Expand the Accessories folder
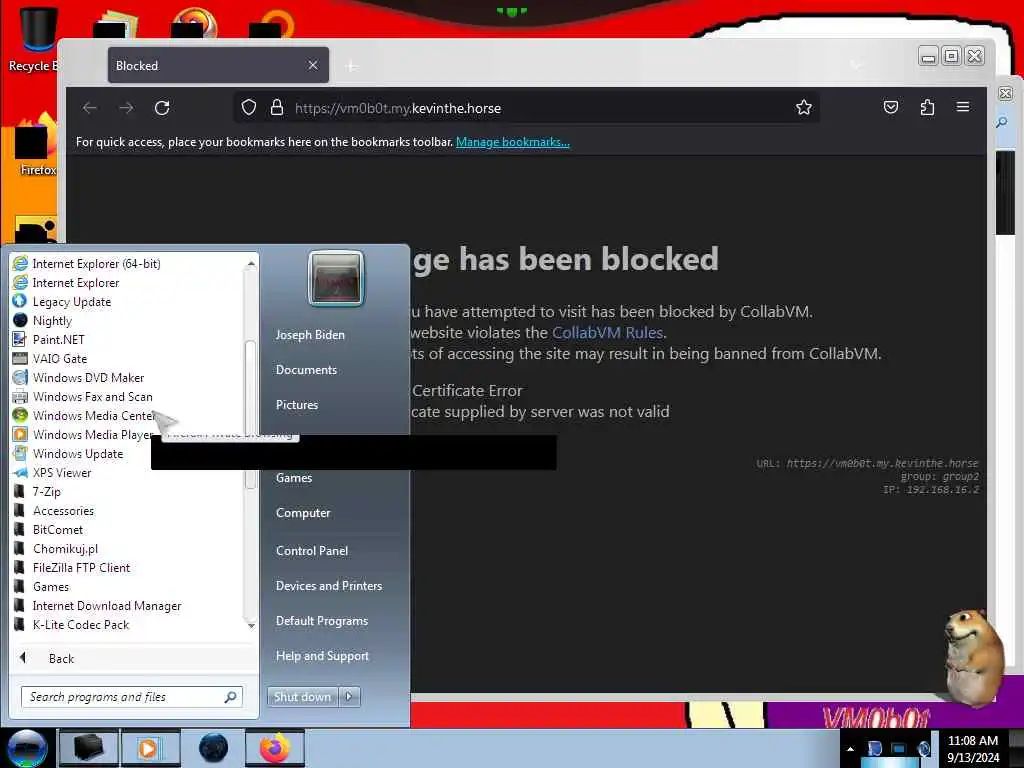This screenshot has width=1024, height=768. 63,511
